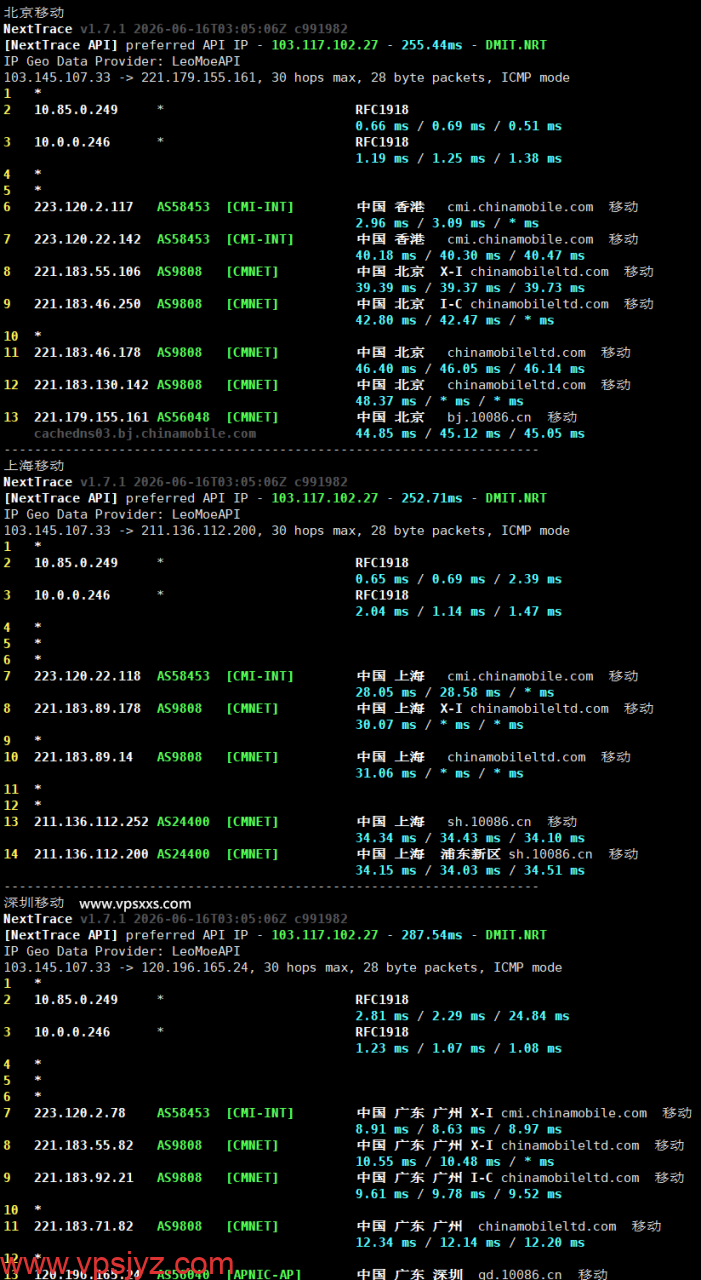Image resolution: width=701 pixels, height=1280 pixels.
Task: Select the API latency value 252.71ms
Action: pyautogui.click(x=432, y=498)
